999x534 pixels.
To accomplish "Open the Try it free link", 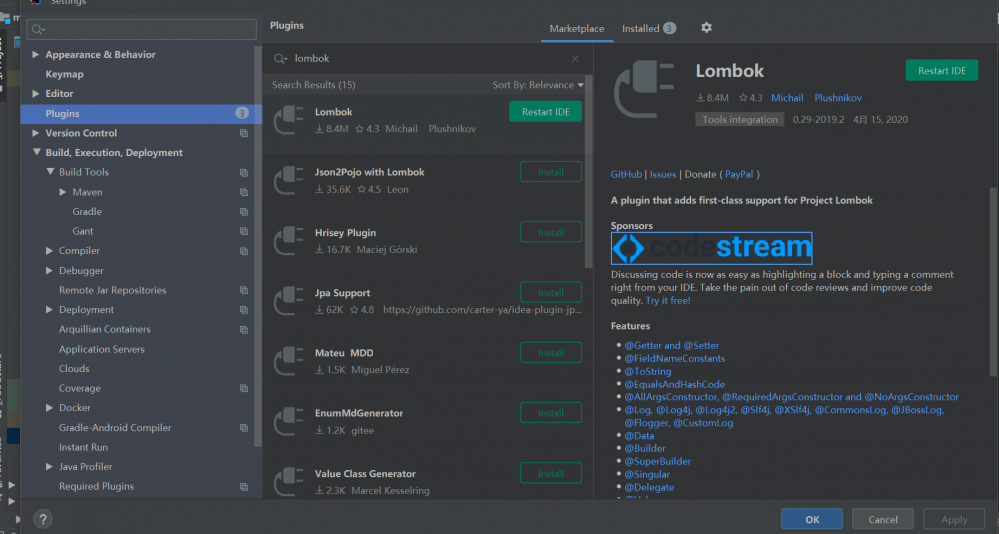I will click(668, 301).
